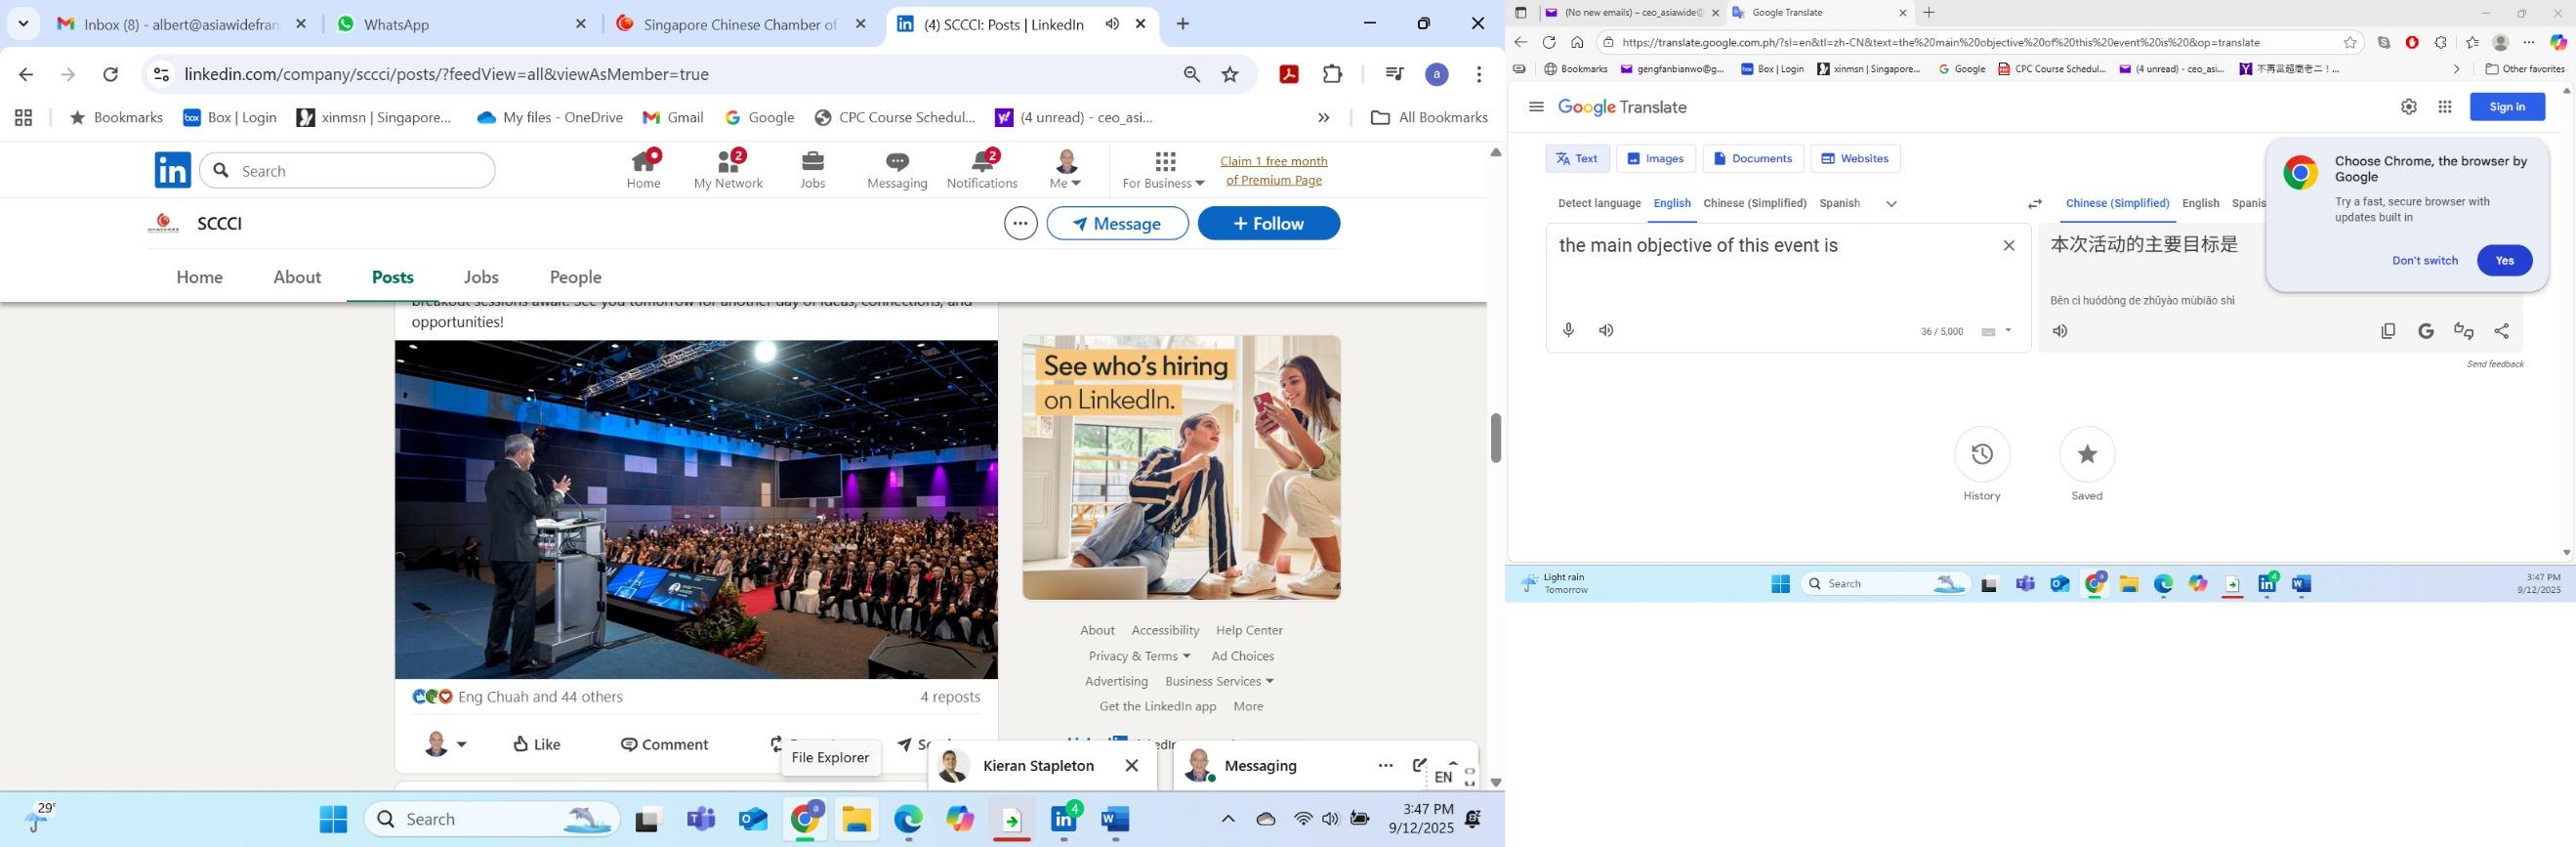This screenshot has width=2576, height=847.
Task: Click Don't switch in the Chrome promo
Action: (2424, 261)
